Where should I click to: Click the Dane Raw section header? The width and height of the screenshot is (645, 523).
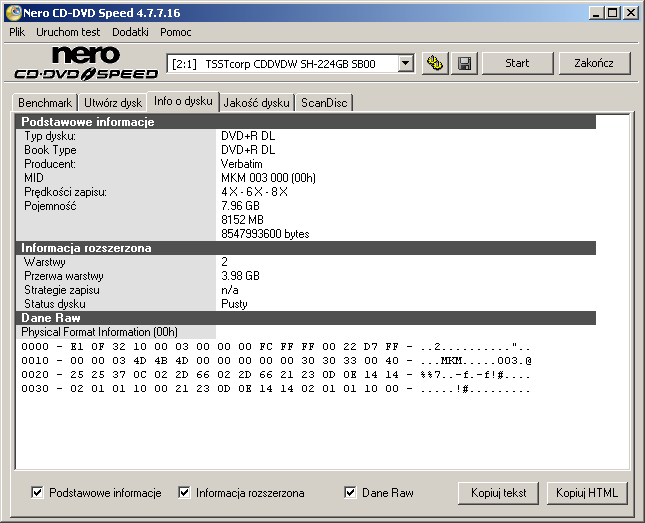[306, 318]
